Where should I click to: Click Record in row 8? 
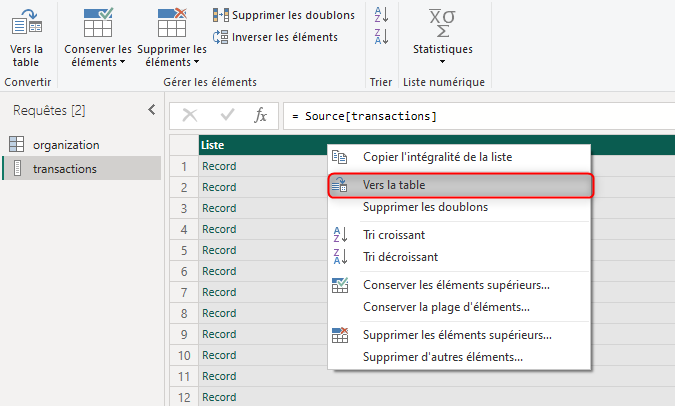[x=219, y=313]
